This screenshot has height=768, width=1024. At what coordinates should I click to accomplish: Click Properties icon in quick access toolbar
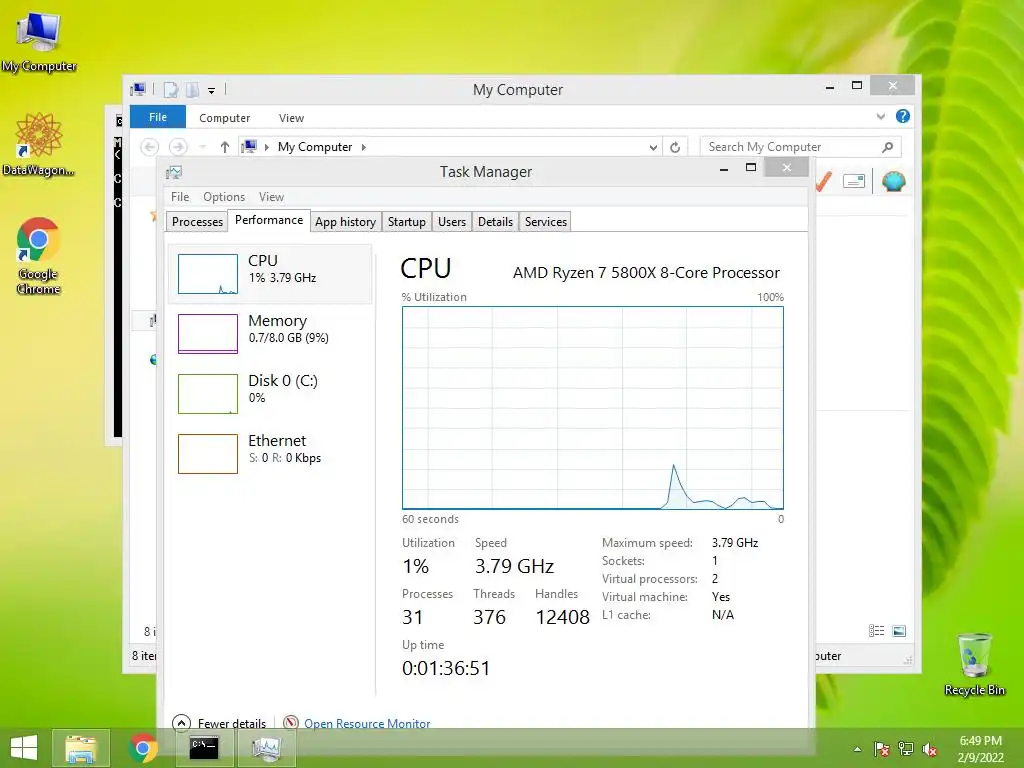click(170, 89)
